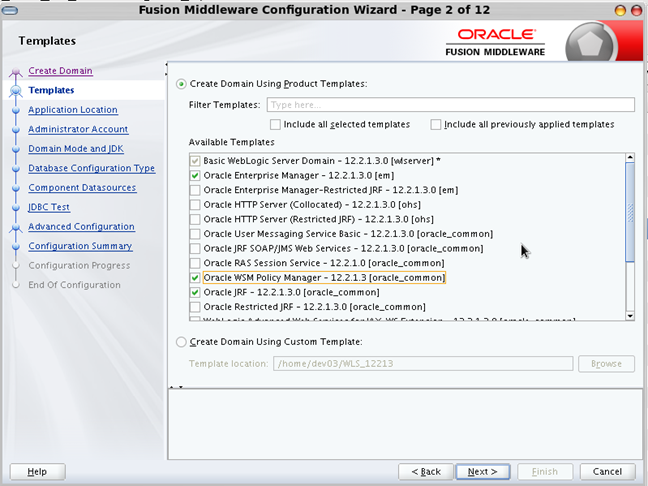Check Oracle RAS Session Service template
Screen dimensions: 648x486
click(195, 263)
